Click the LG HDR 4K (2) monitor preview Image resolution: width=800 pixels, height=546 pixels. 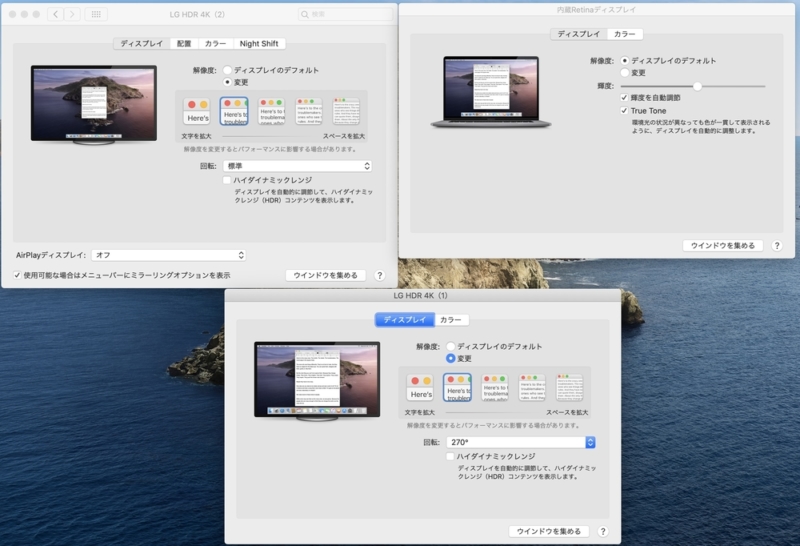point(94,105)
